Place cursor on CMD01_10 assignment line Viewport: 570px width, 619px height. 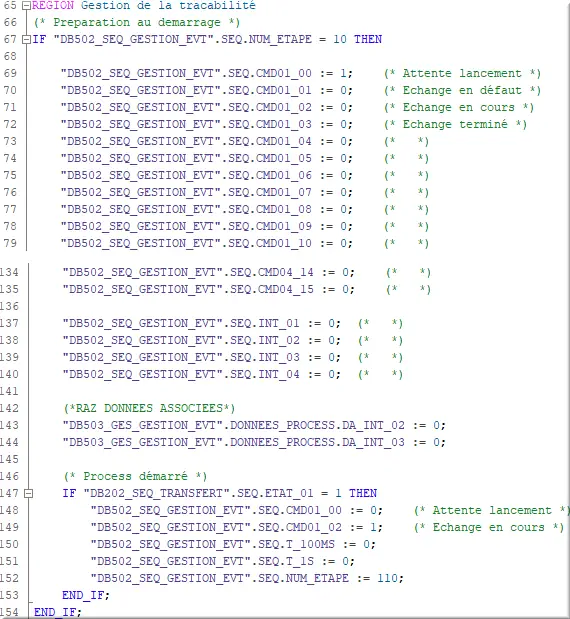[x=206, y=243]
